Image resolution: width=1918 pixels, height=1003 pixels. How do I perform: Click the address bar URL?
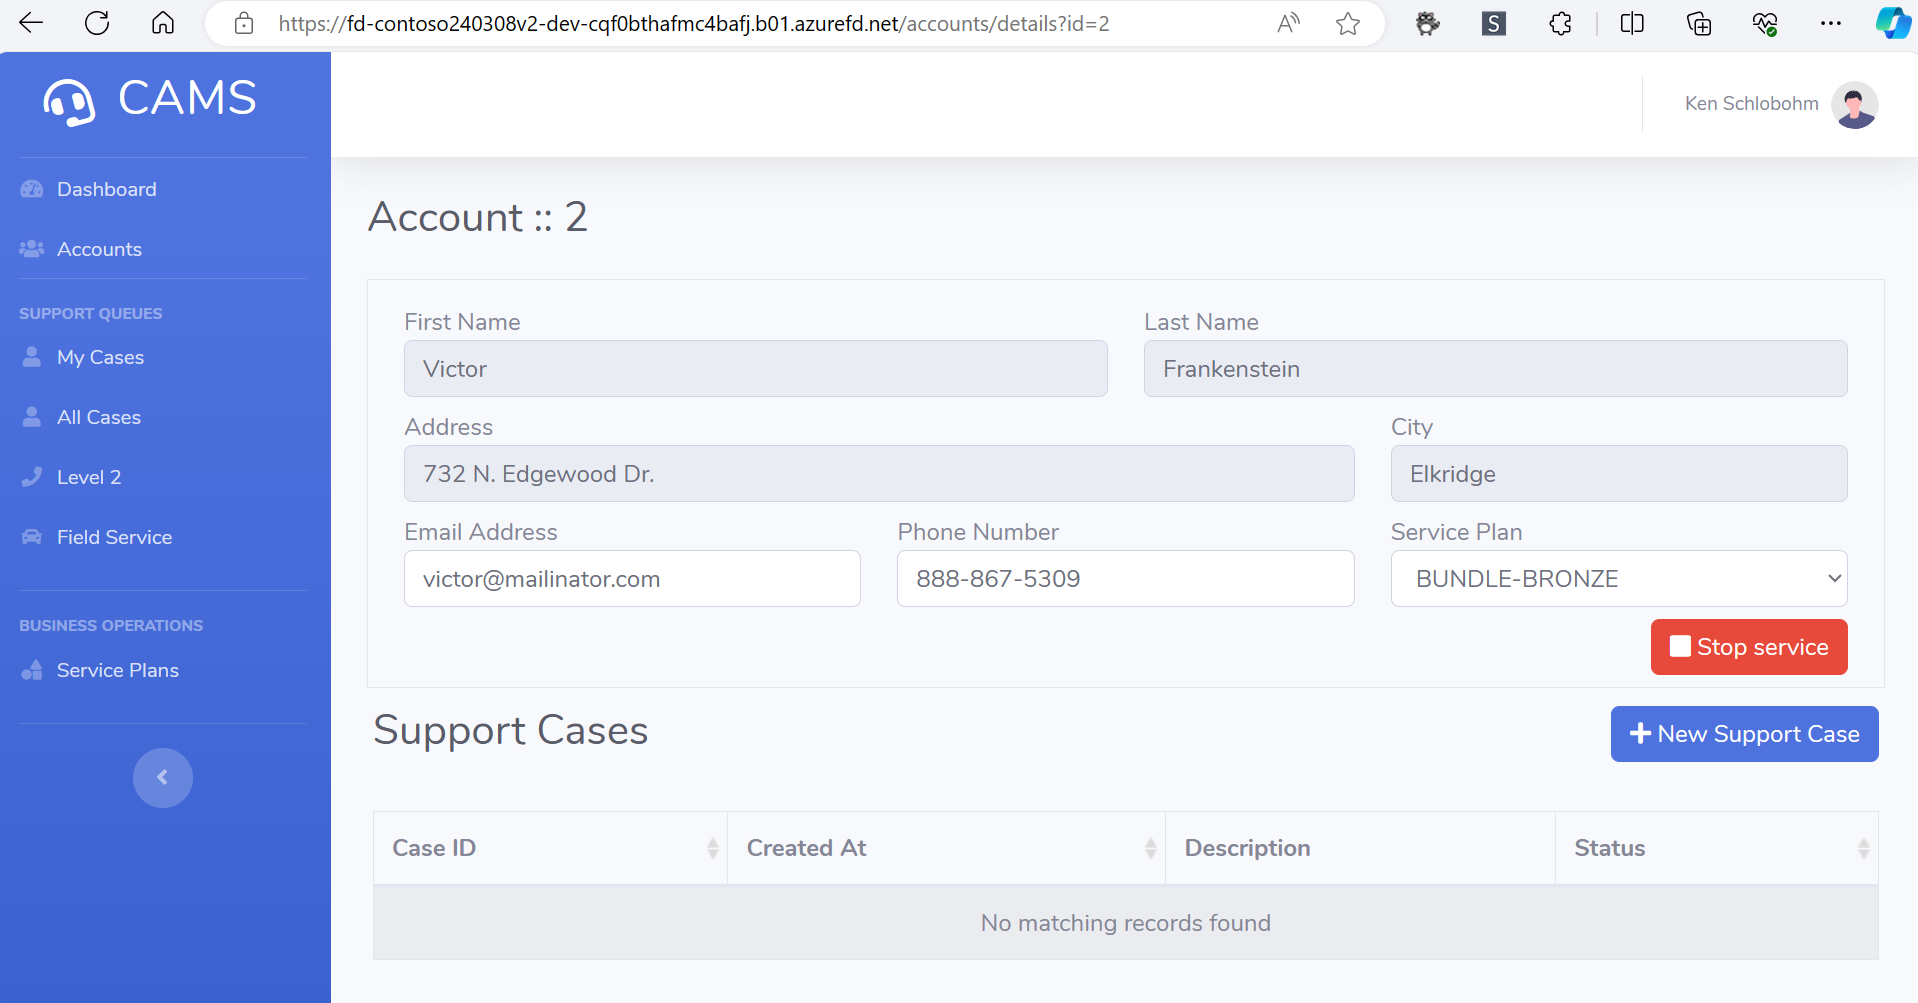pyautogui.click(x=694, y=24)
